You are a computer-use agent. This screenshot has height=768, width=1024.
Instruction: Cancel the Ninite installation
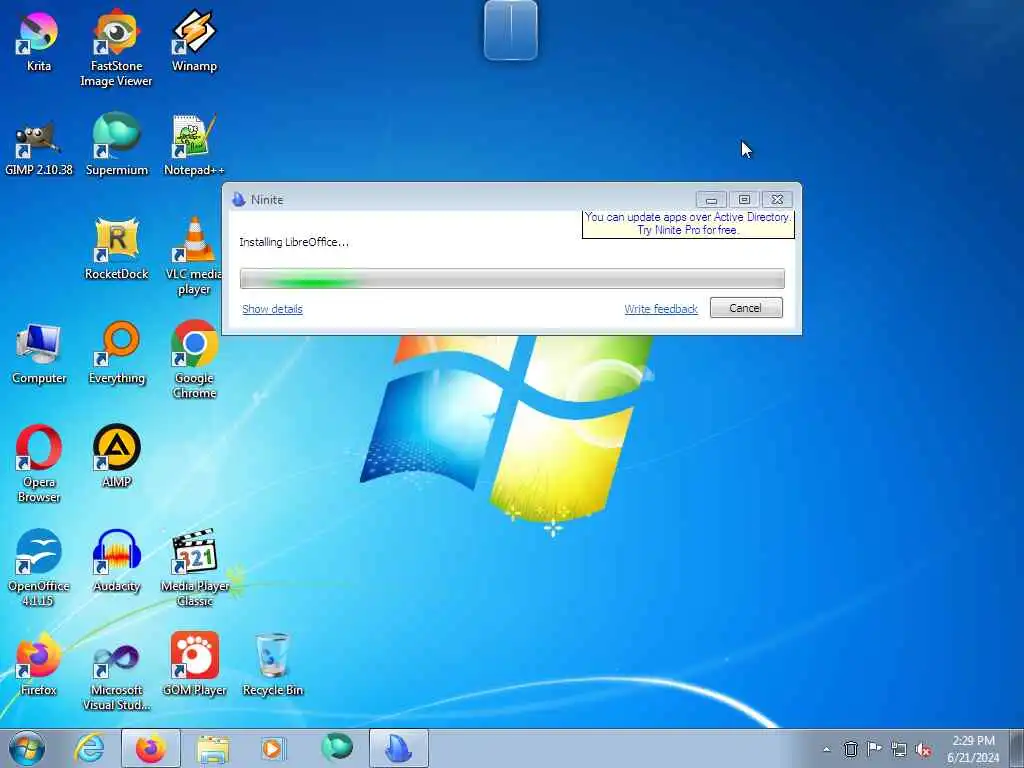point(746,308)
